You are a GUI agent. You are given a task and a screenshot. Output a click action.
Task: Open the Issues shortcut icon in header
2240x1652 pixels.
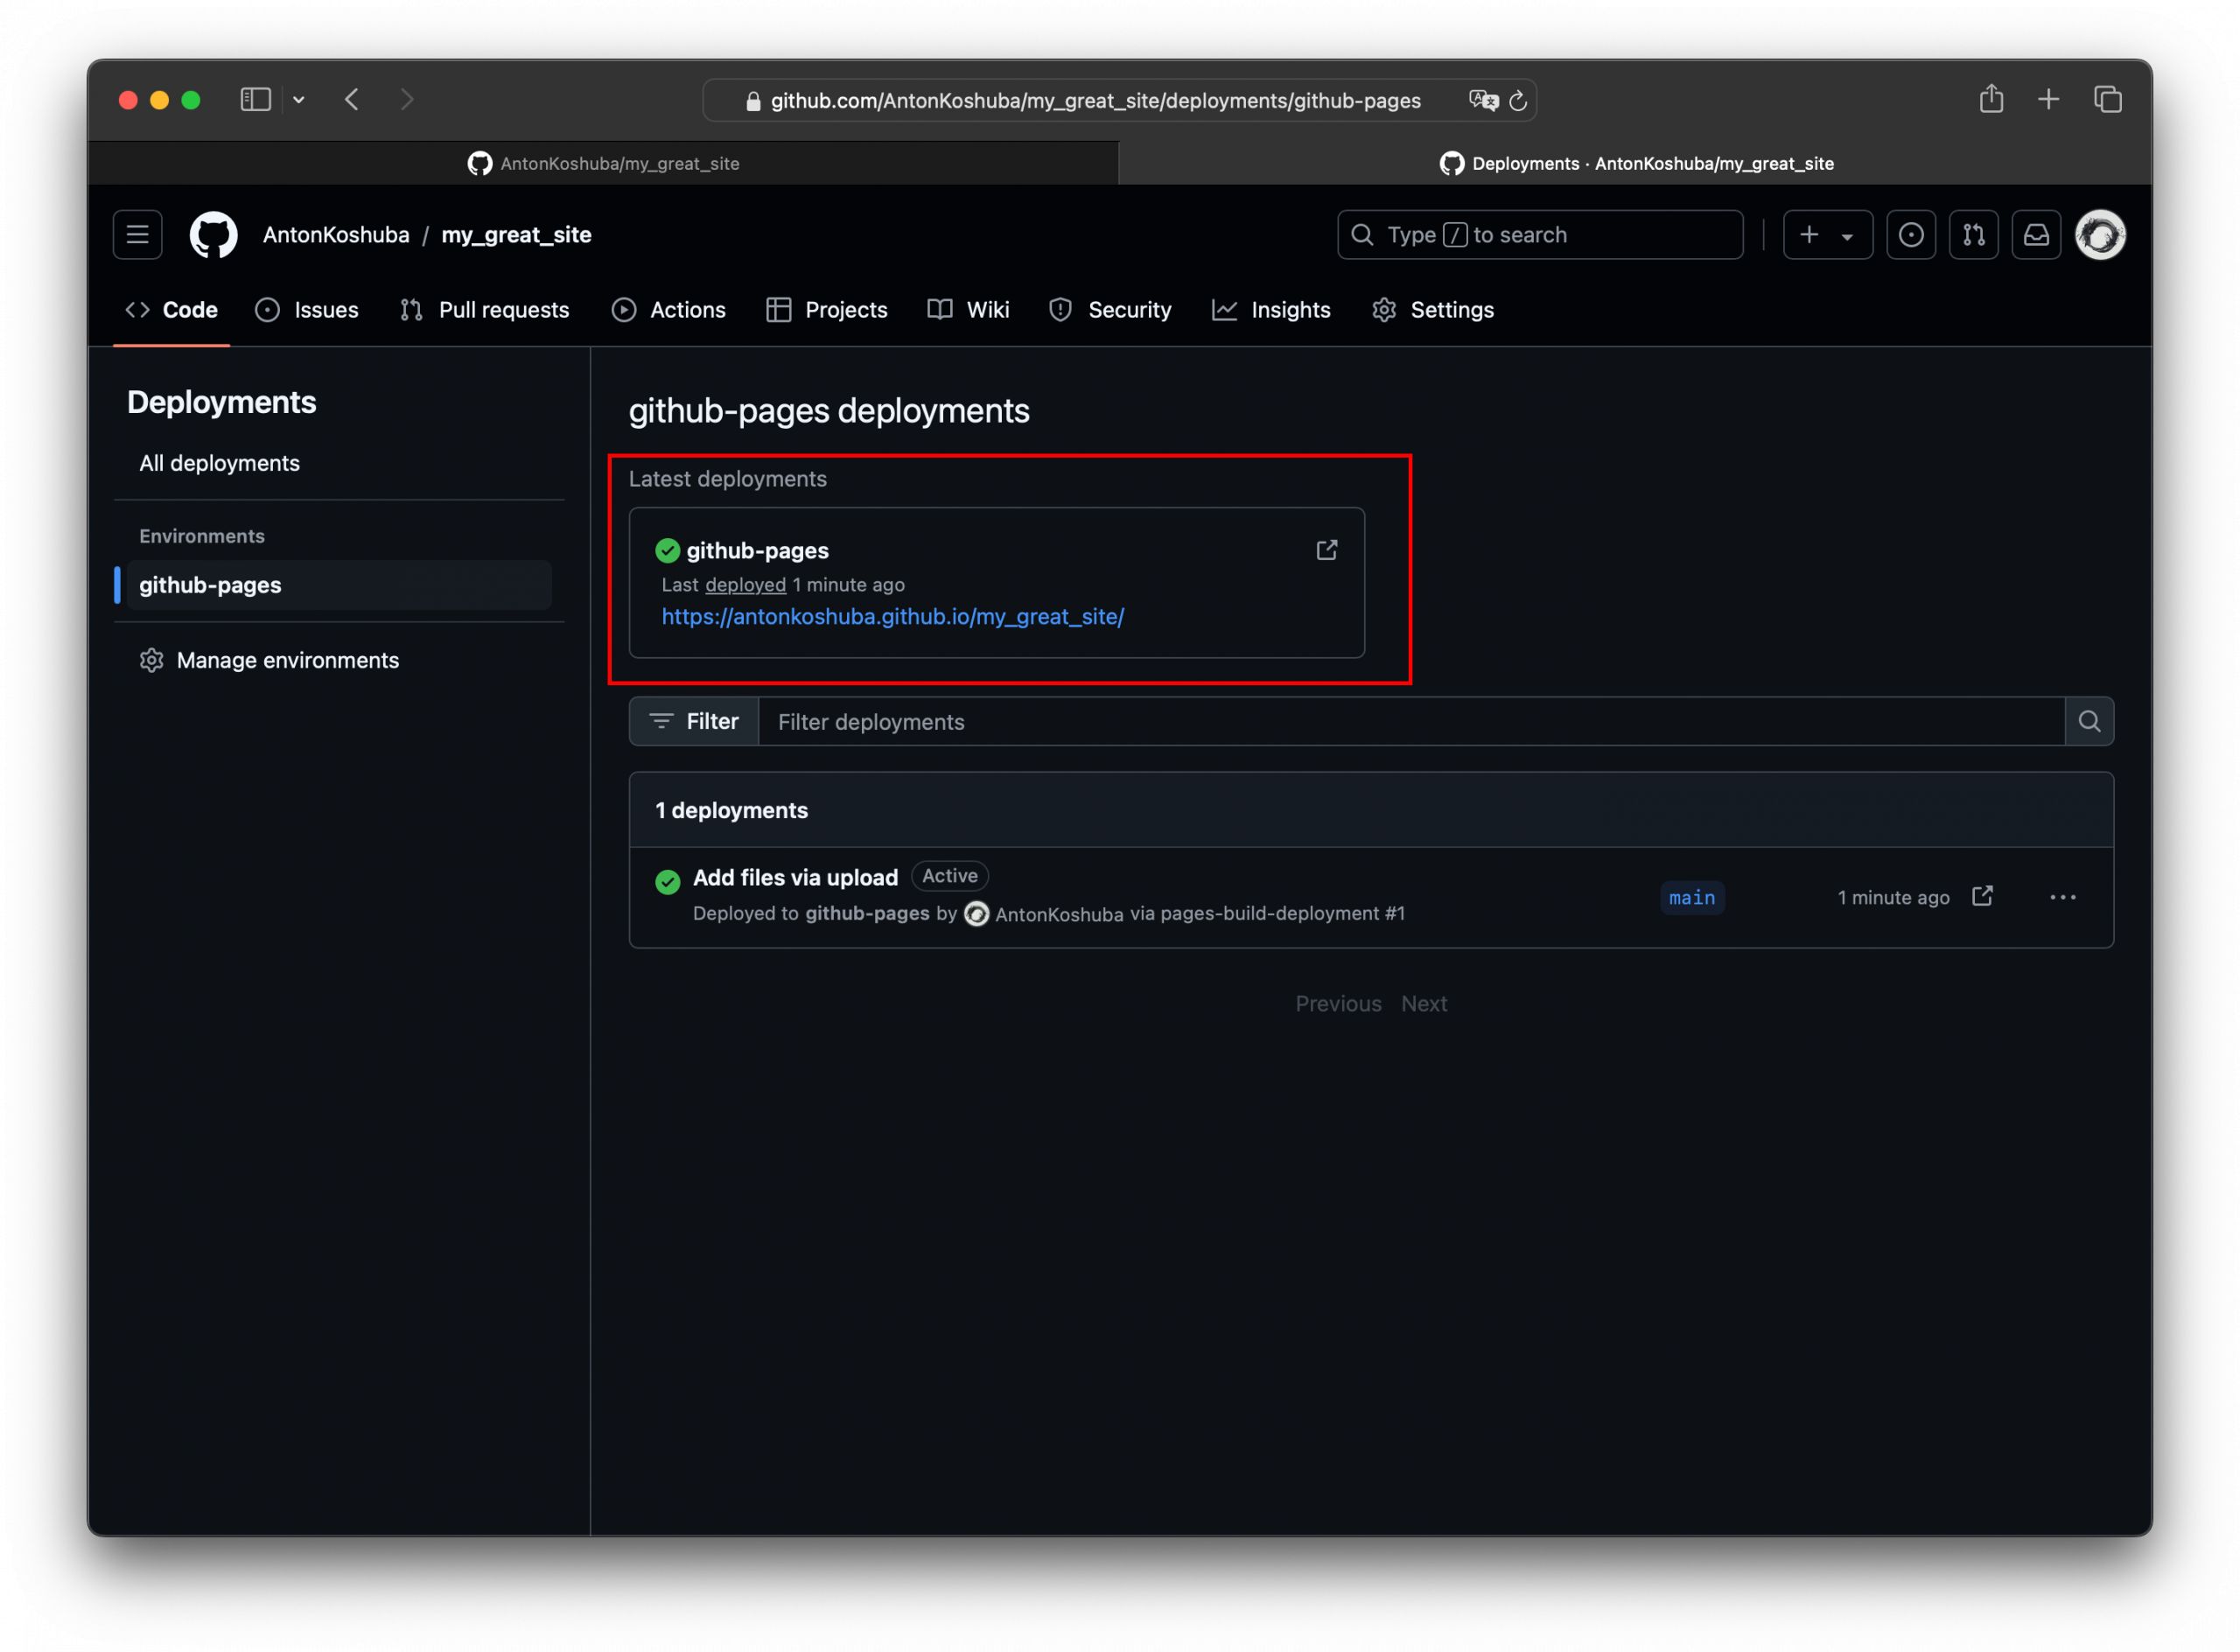pyautogui.click(x=1911, y=235)
